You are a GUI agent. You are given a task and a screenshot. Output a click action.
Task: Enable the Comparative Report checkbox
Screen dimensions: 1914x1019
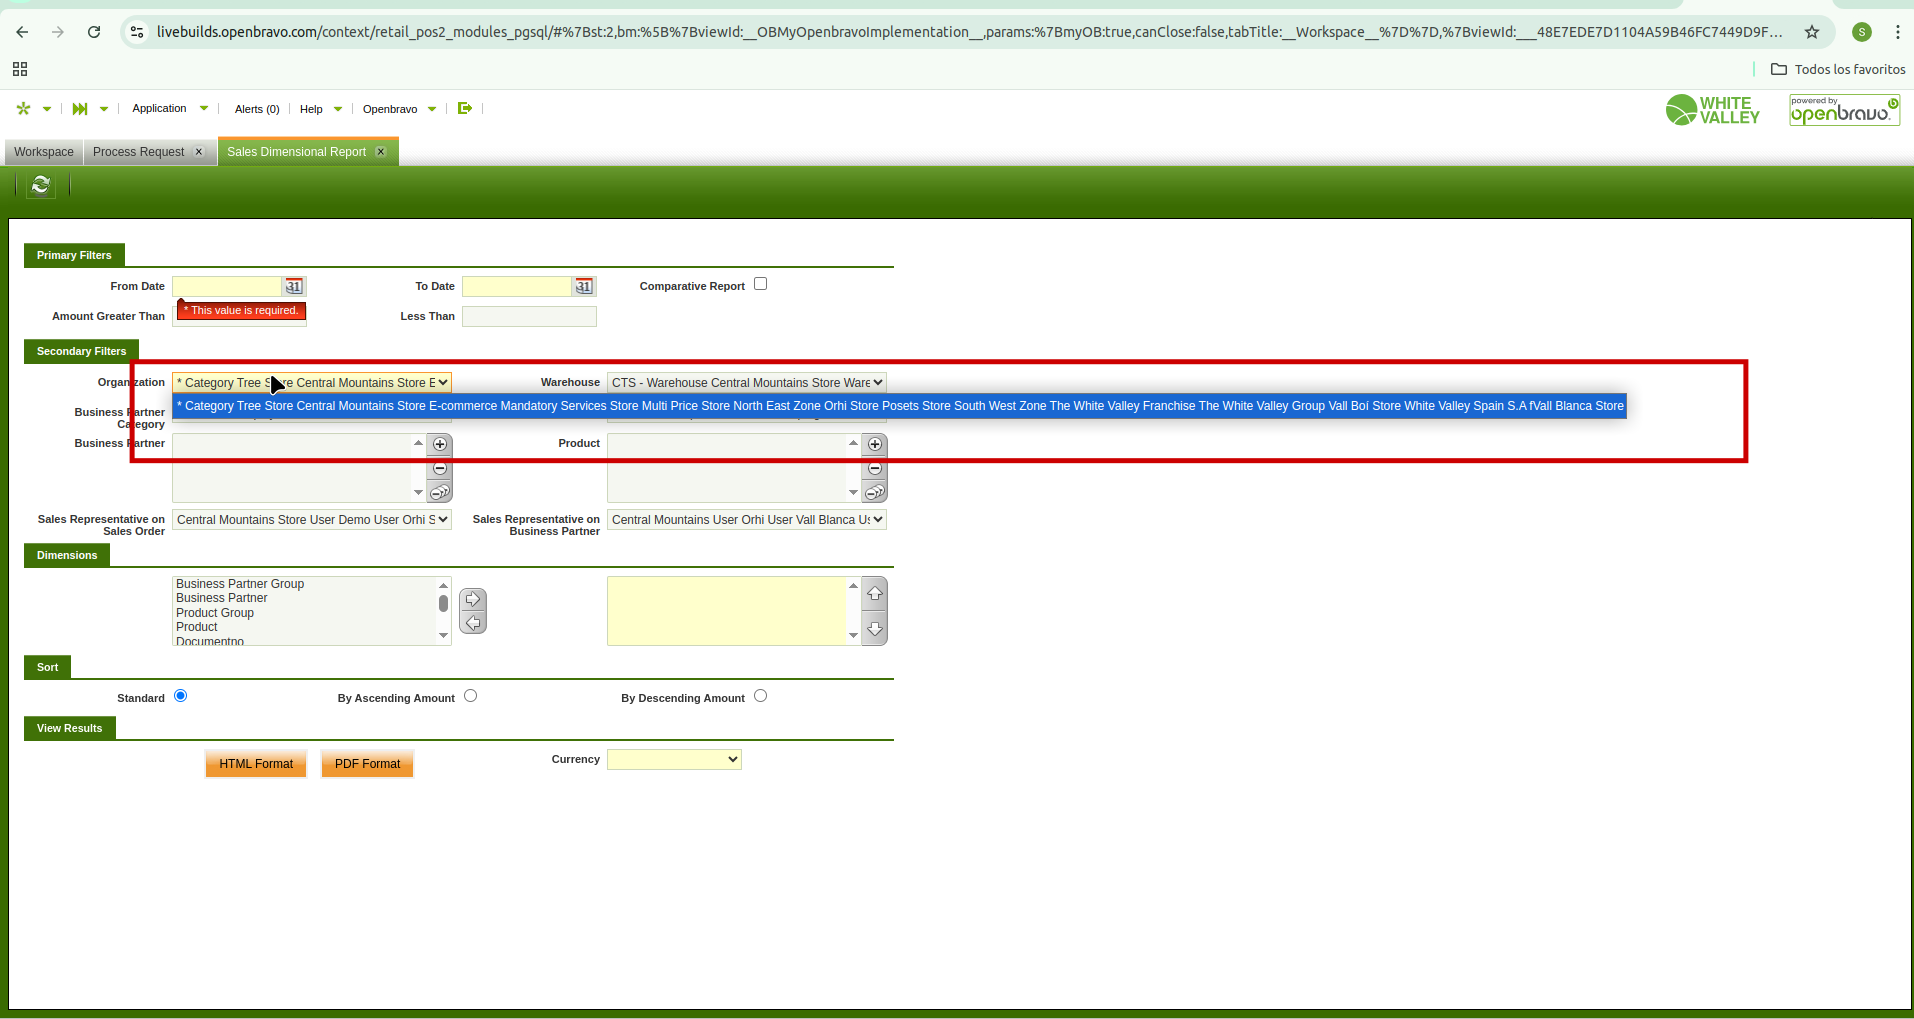pyautogui.click(x=760, y=284)
